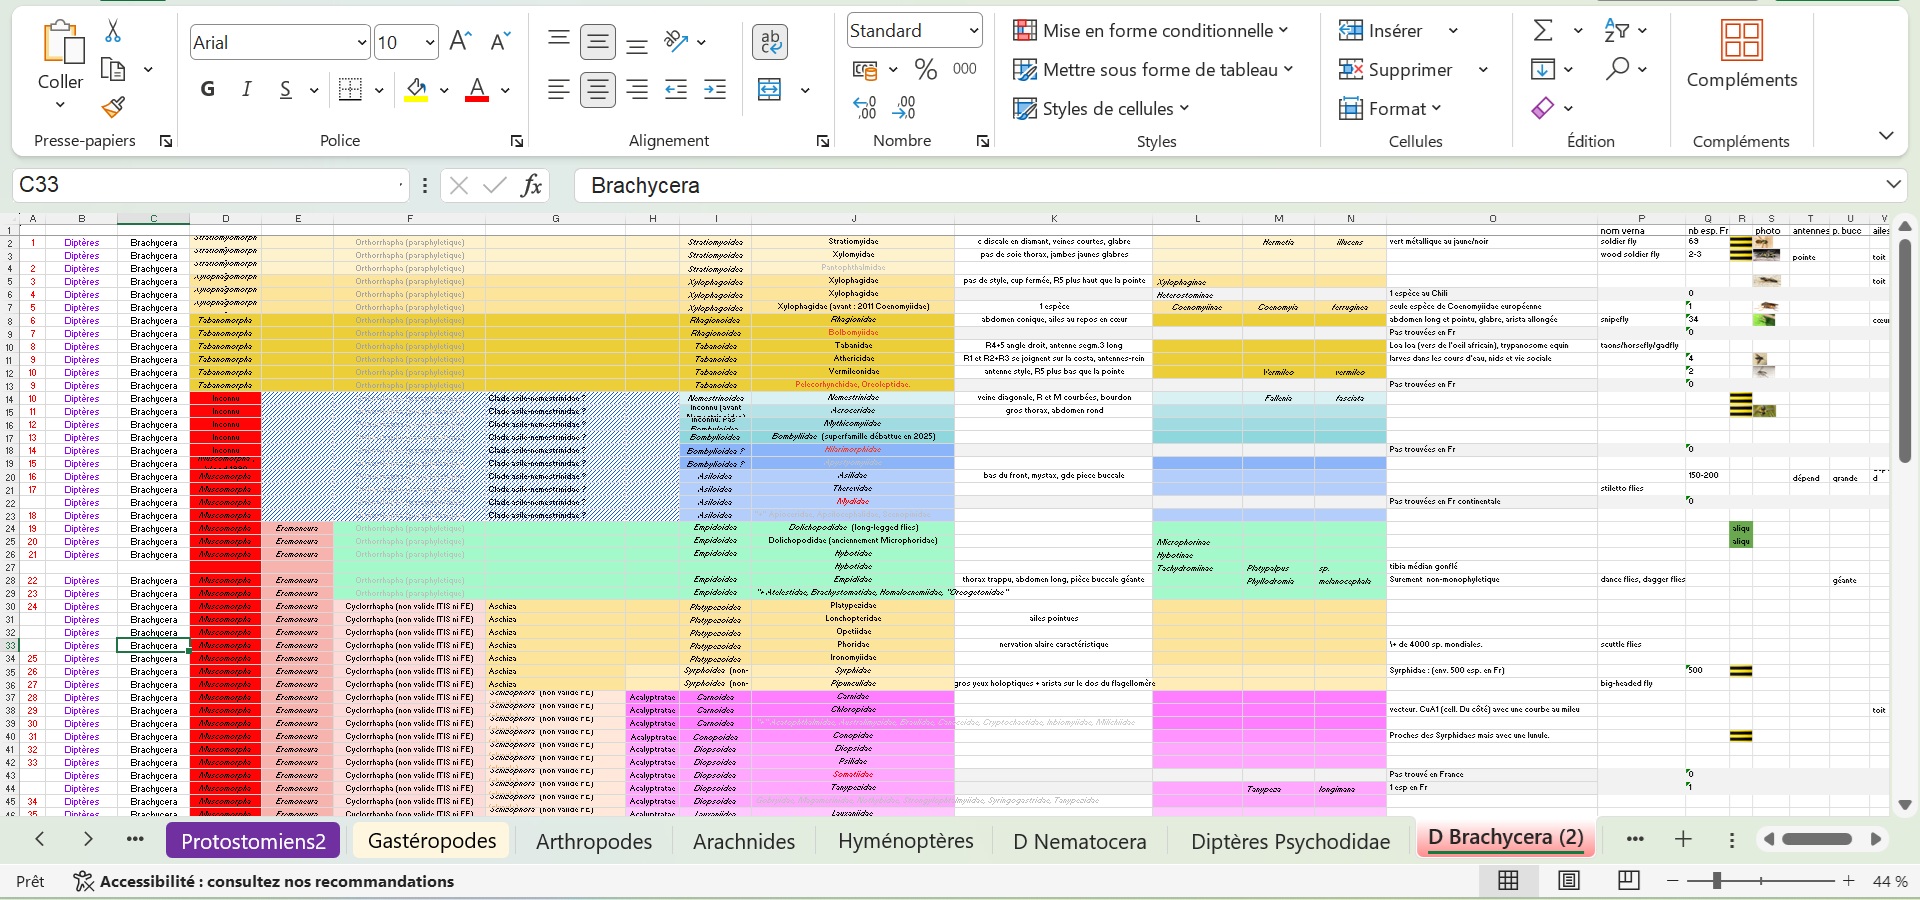Viewport: 1920px width, 900px height.
Task: Click merge and center icon
Action: tap(769, 90)
